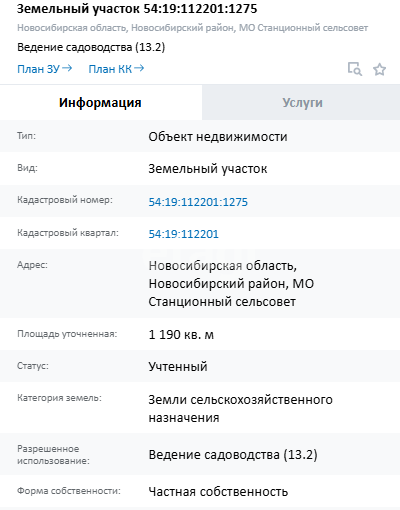Select the Информация tab
The height and width of the screenshot is (510, 400).
click(100, 102)
